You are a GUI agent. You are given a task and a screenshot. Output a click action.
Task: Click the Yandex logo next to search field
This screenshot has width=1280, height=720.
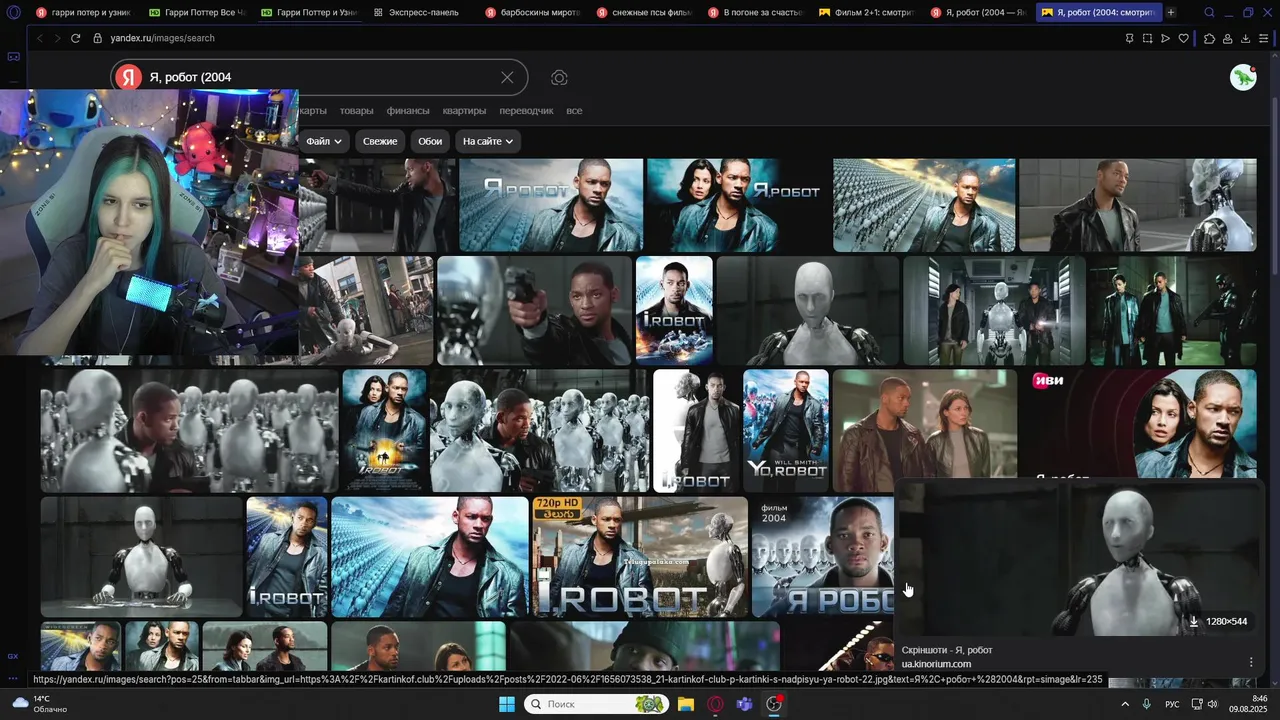(x=128, y=77)
